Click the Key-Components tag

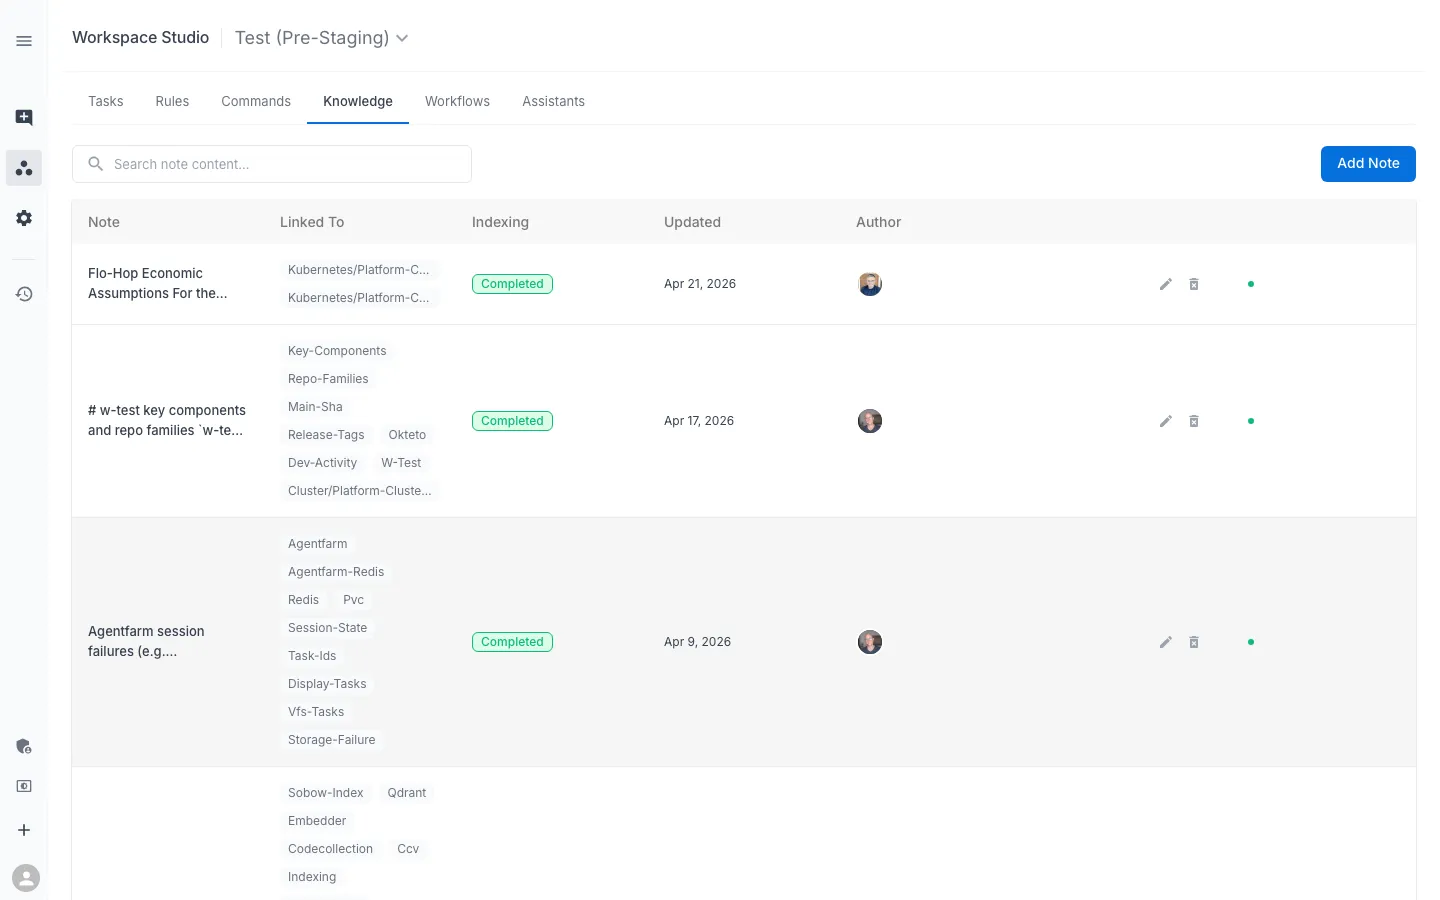(x=337, y=351)
